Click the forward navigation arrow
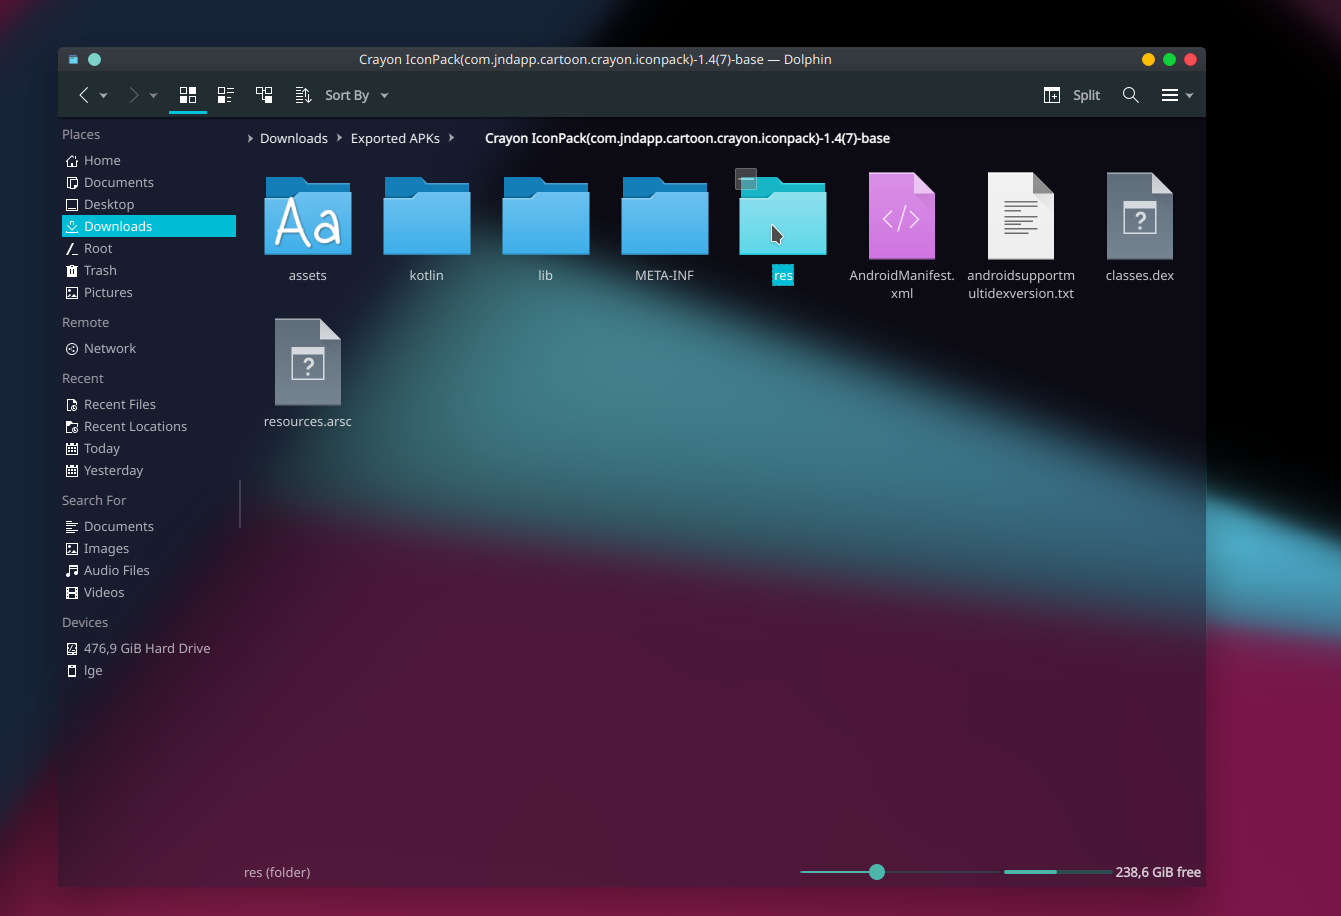Viewport: 1341px width, 916px height. (134, 95)
